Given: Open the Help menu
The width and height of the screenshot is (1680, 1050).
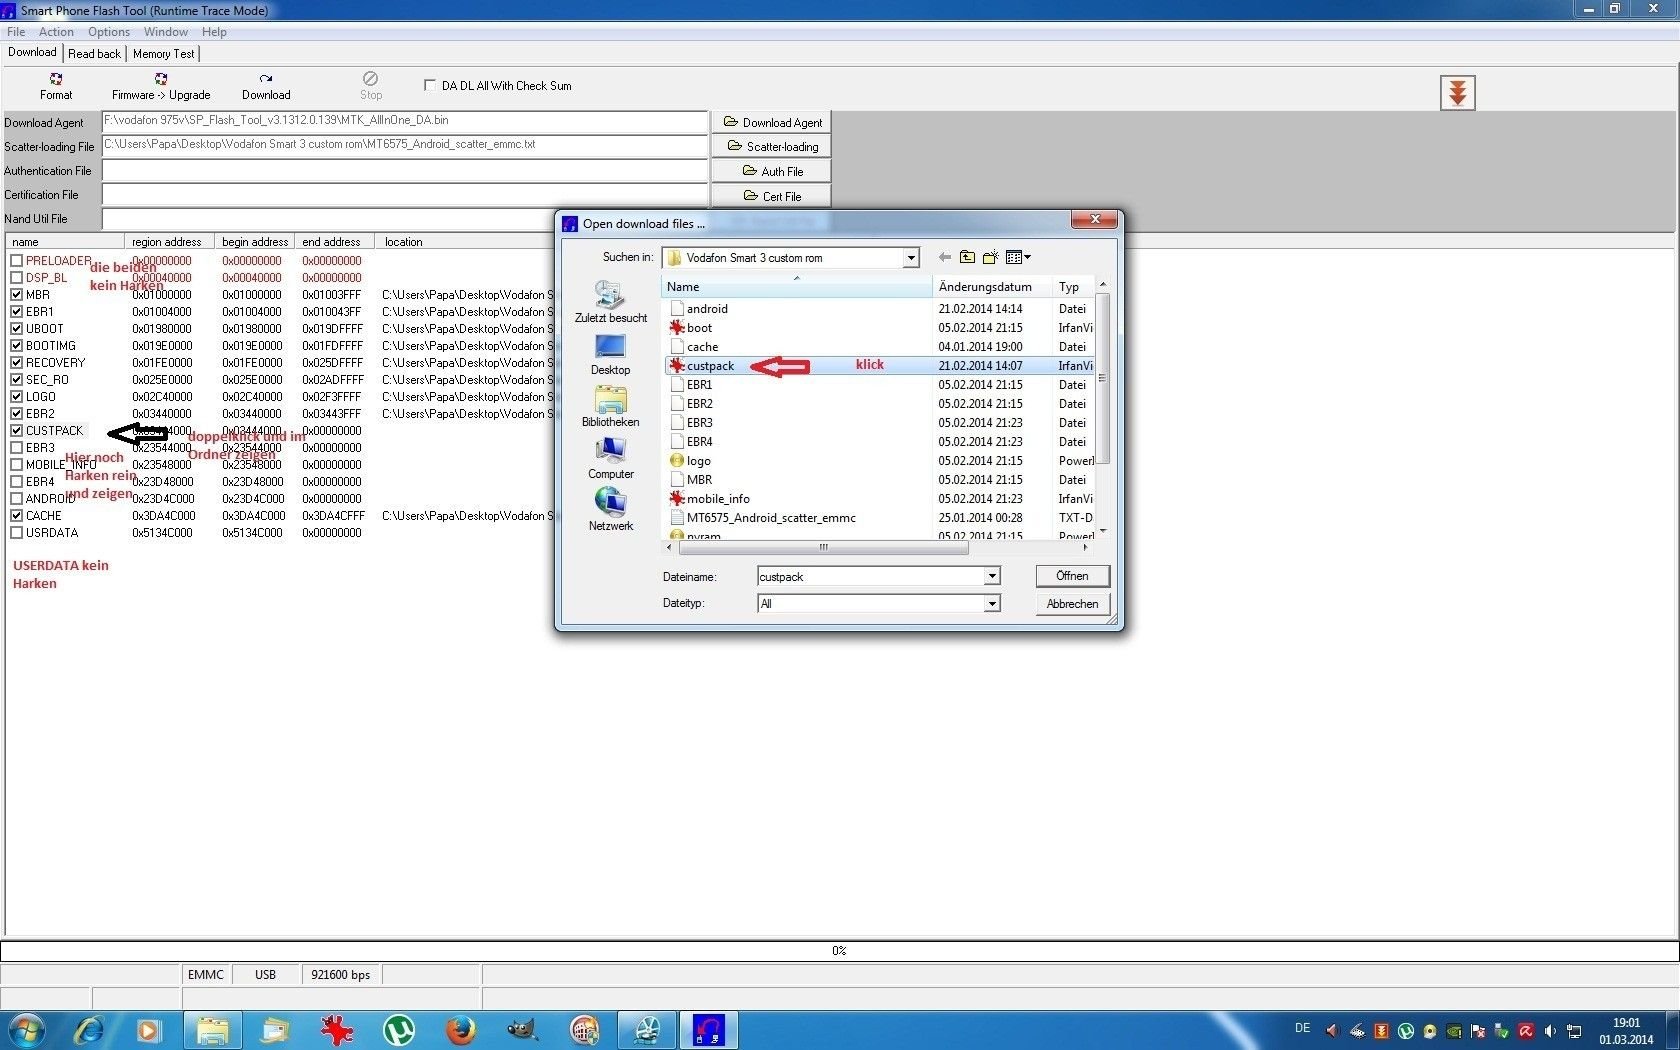Looking at the screenshot, I should click(x=214, y=32).
